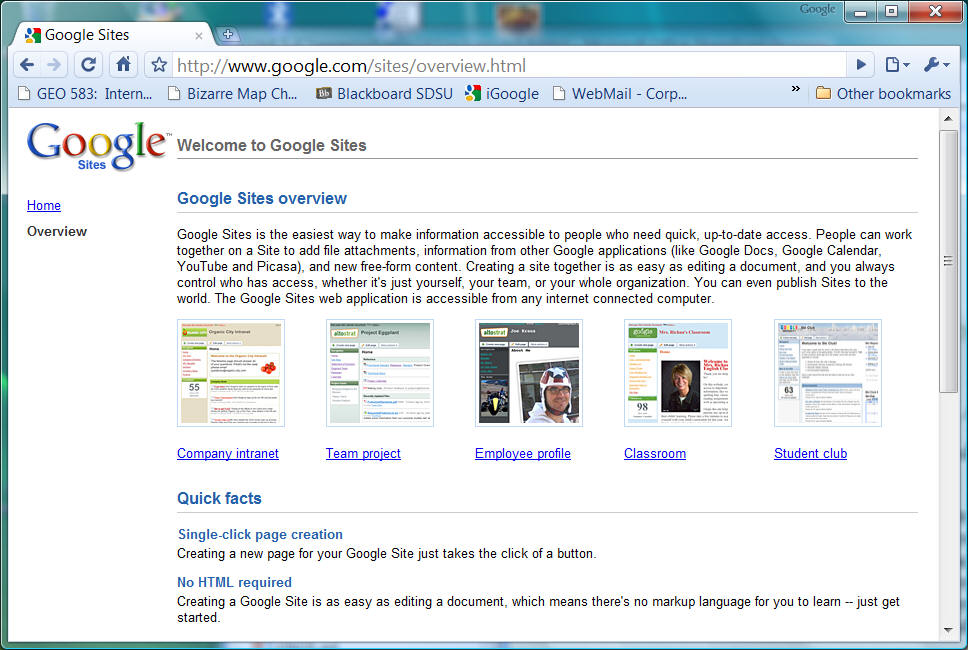
Task: Open the Employee profile thumbnail image
Action: (x=528, y=373)
